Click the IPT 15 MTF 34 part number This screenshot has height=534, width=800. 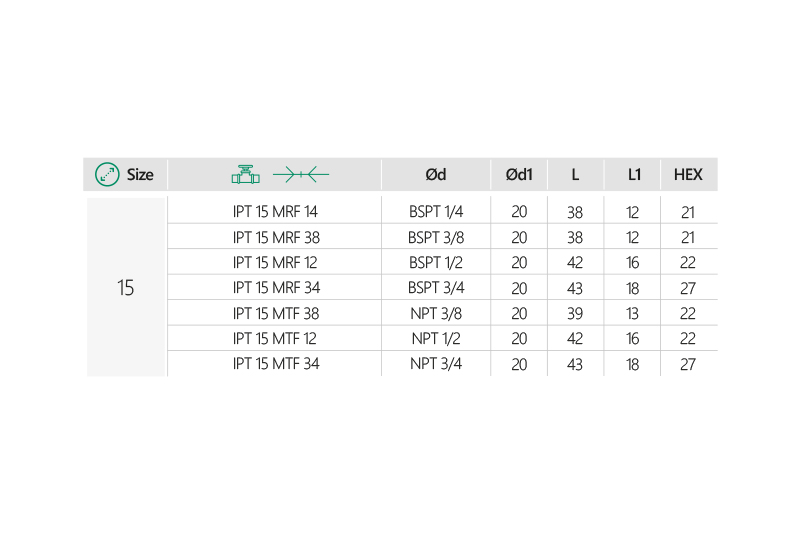coord(275,364)
